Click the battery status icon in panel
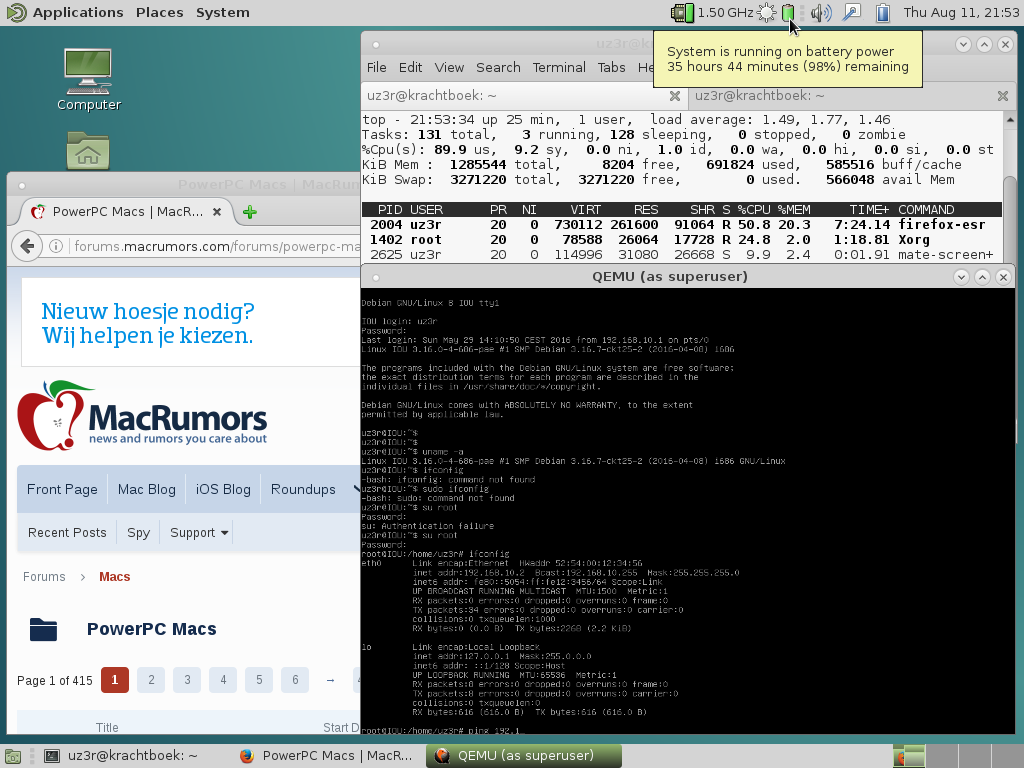This screenshot has width=1024, height=768. click(788, 12)
